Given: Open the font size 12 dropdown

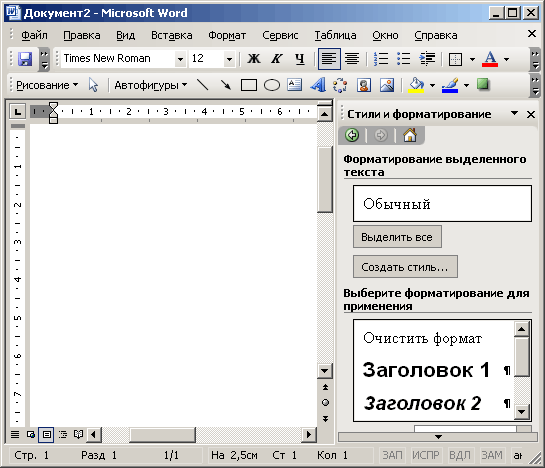Looking at the screenshot, I should (x=229, y=59).
